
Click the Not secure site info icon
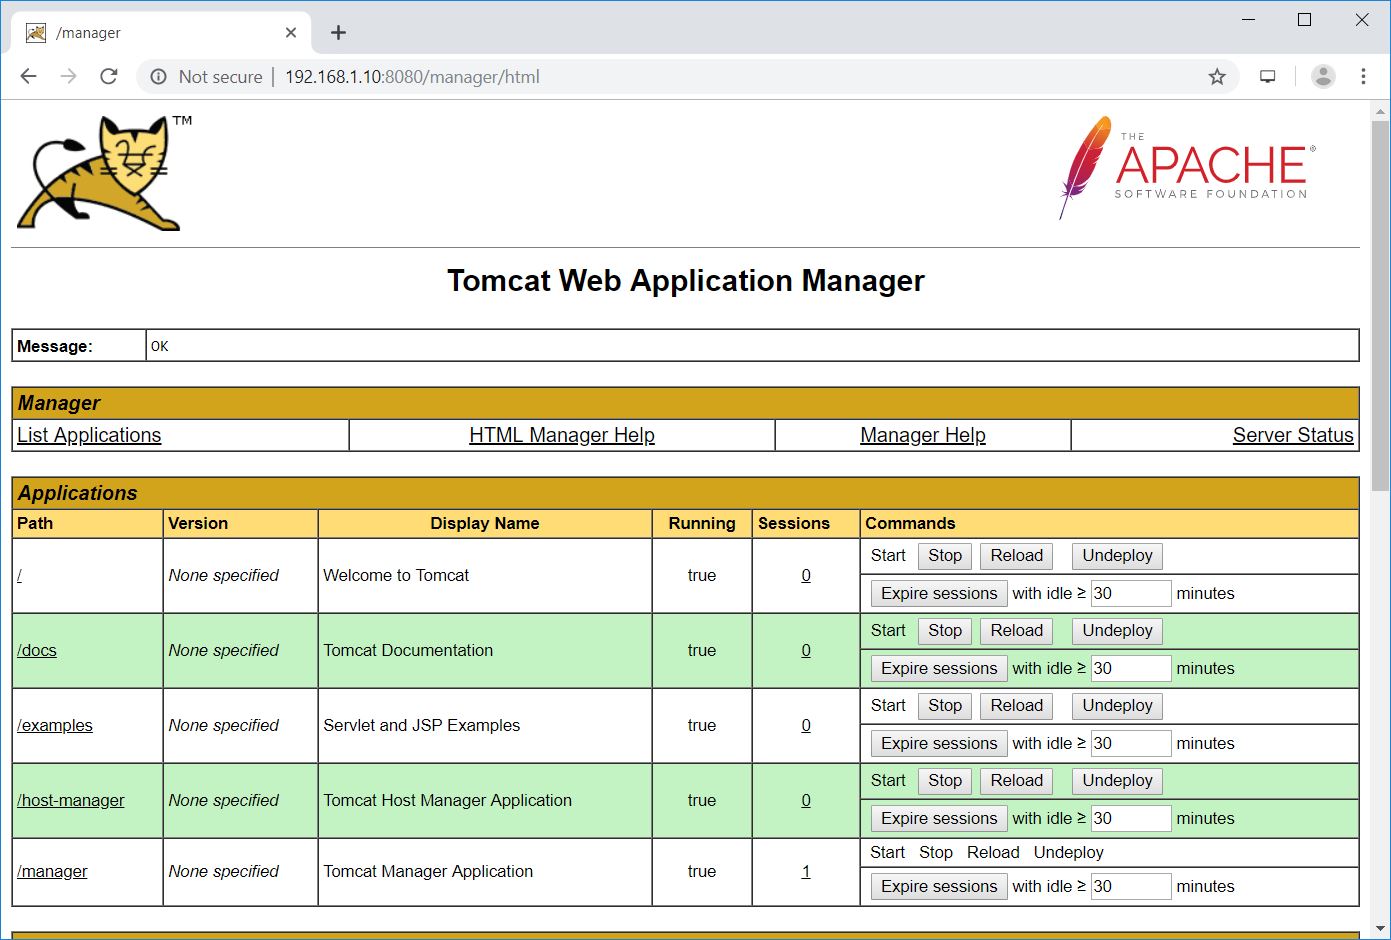[x=158, y=77]
